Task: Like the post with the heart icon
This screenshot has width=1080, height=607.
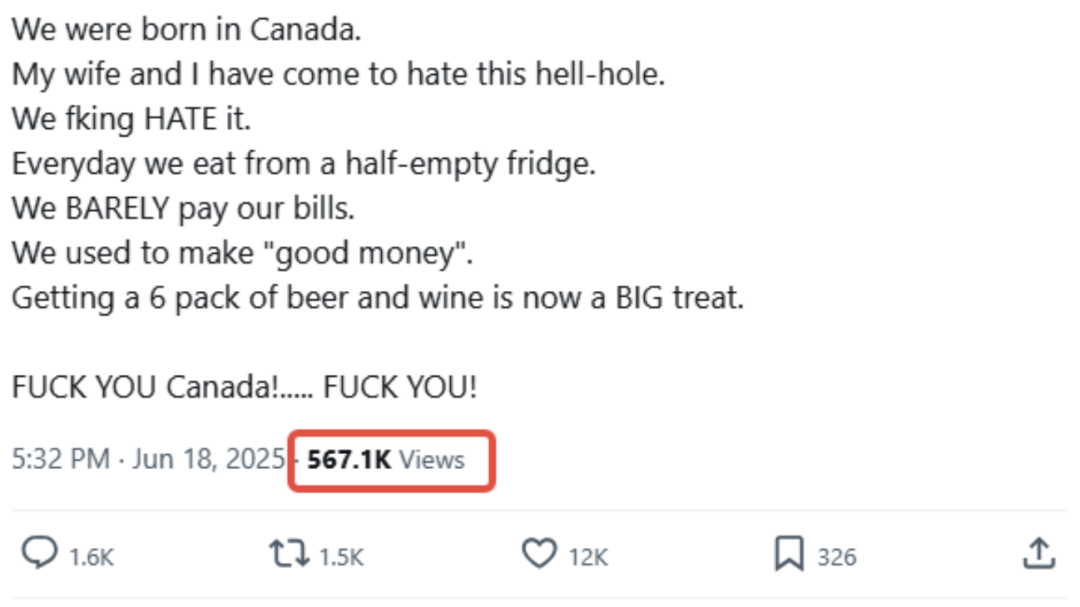Action: pyautogui.click(x=539, y=553)
